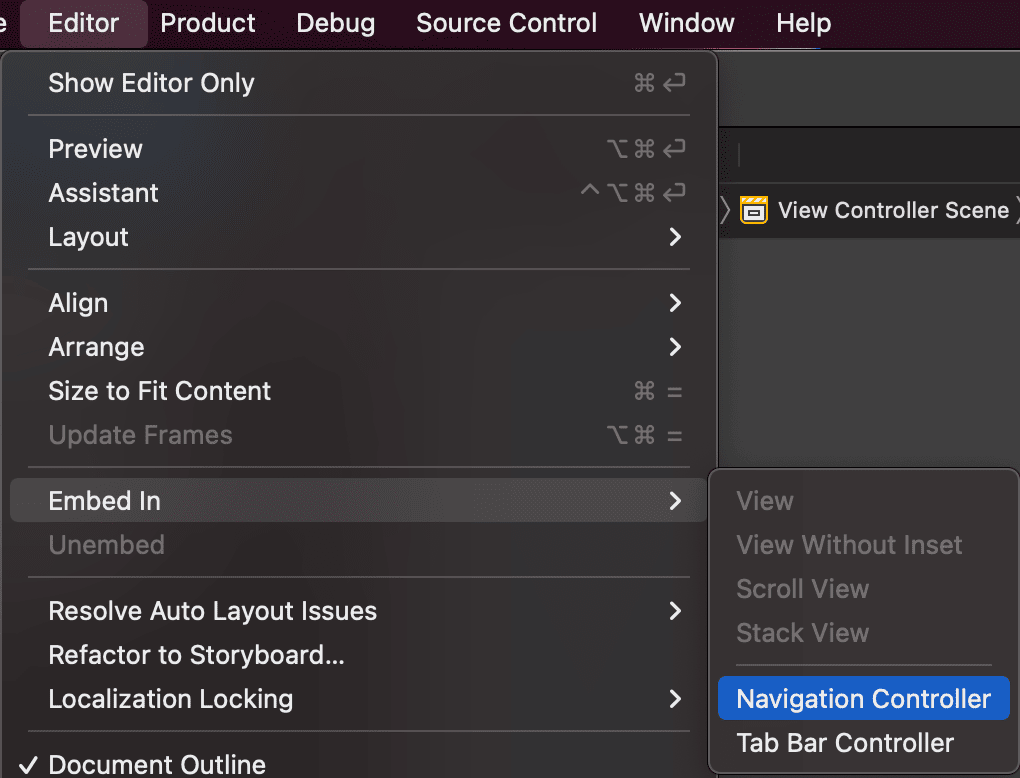Open the Help menu
This screenshot has width=1020, height=778.
tap(803, 23)
